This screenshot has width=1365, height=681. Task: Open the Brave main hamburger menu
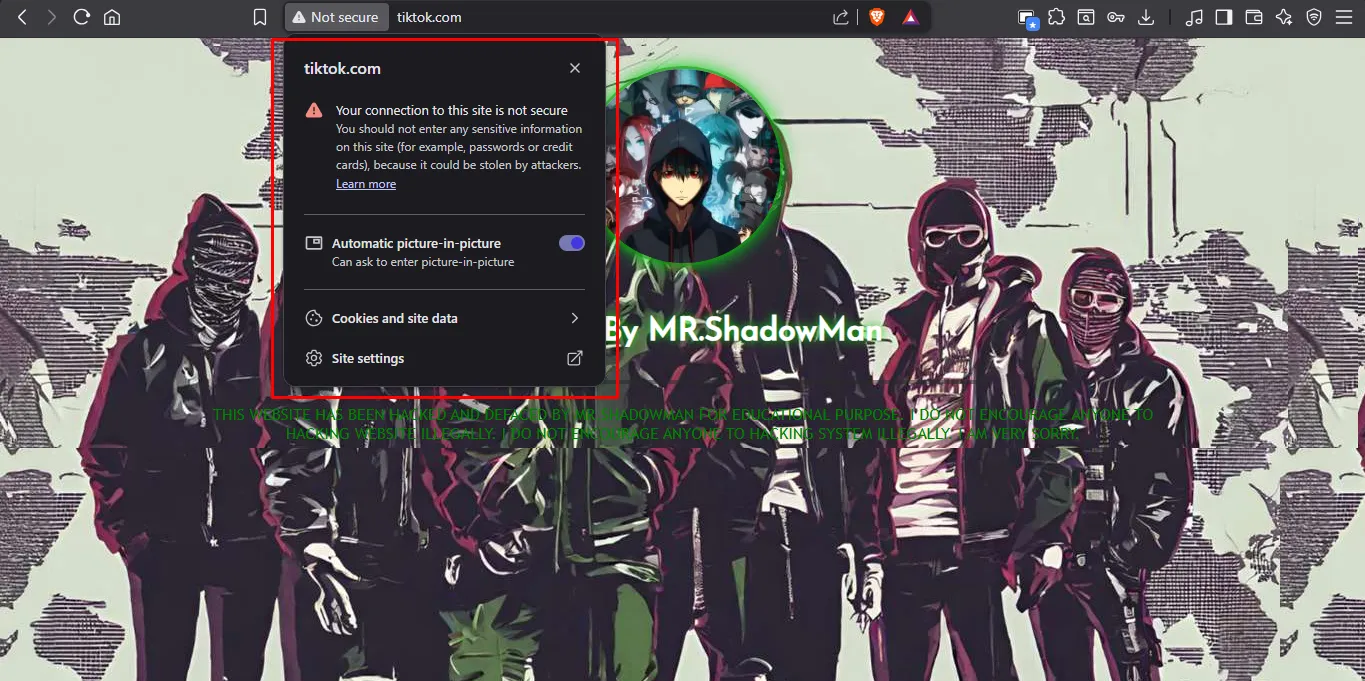[x=1343, y=17]
